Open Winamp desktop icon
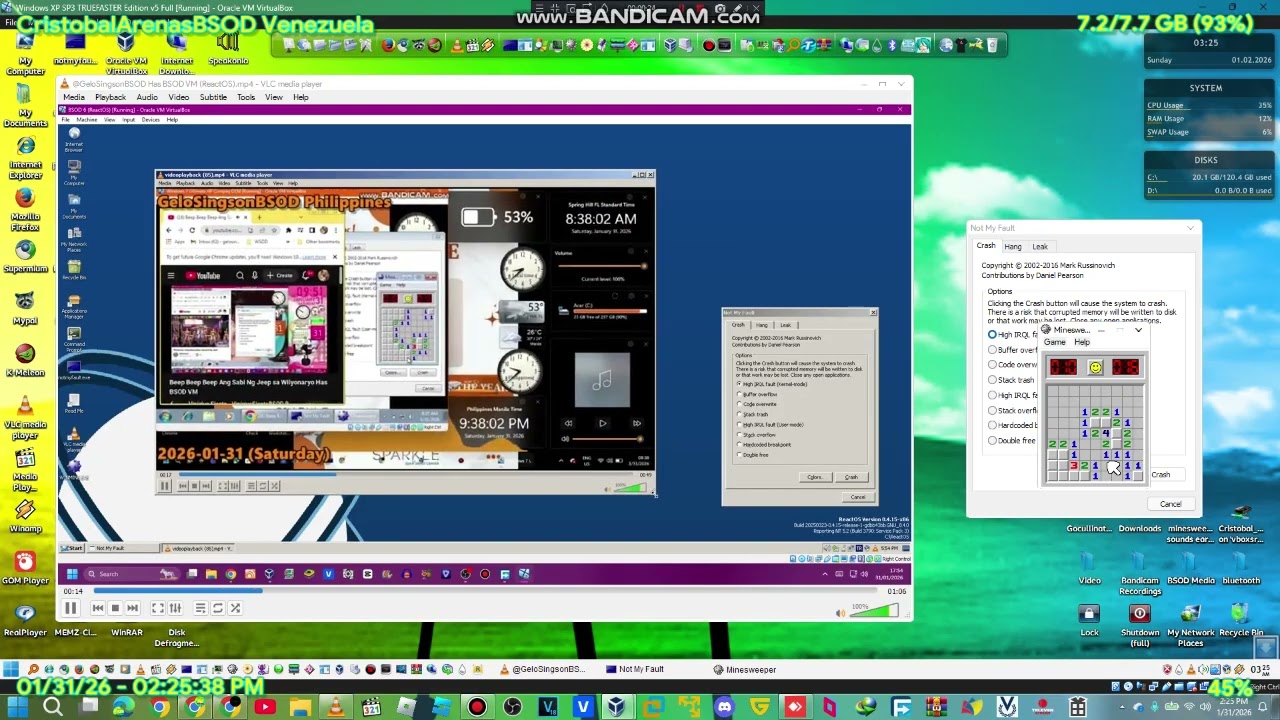The image size is (1280, 720). click(25, 517)
